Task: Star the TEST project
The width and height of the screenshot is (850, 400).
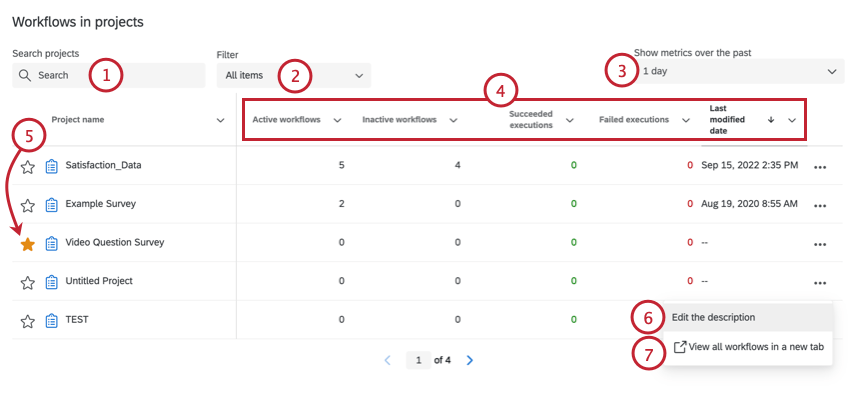Action: point(28,321)
